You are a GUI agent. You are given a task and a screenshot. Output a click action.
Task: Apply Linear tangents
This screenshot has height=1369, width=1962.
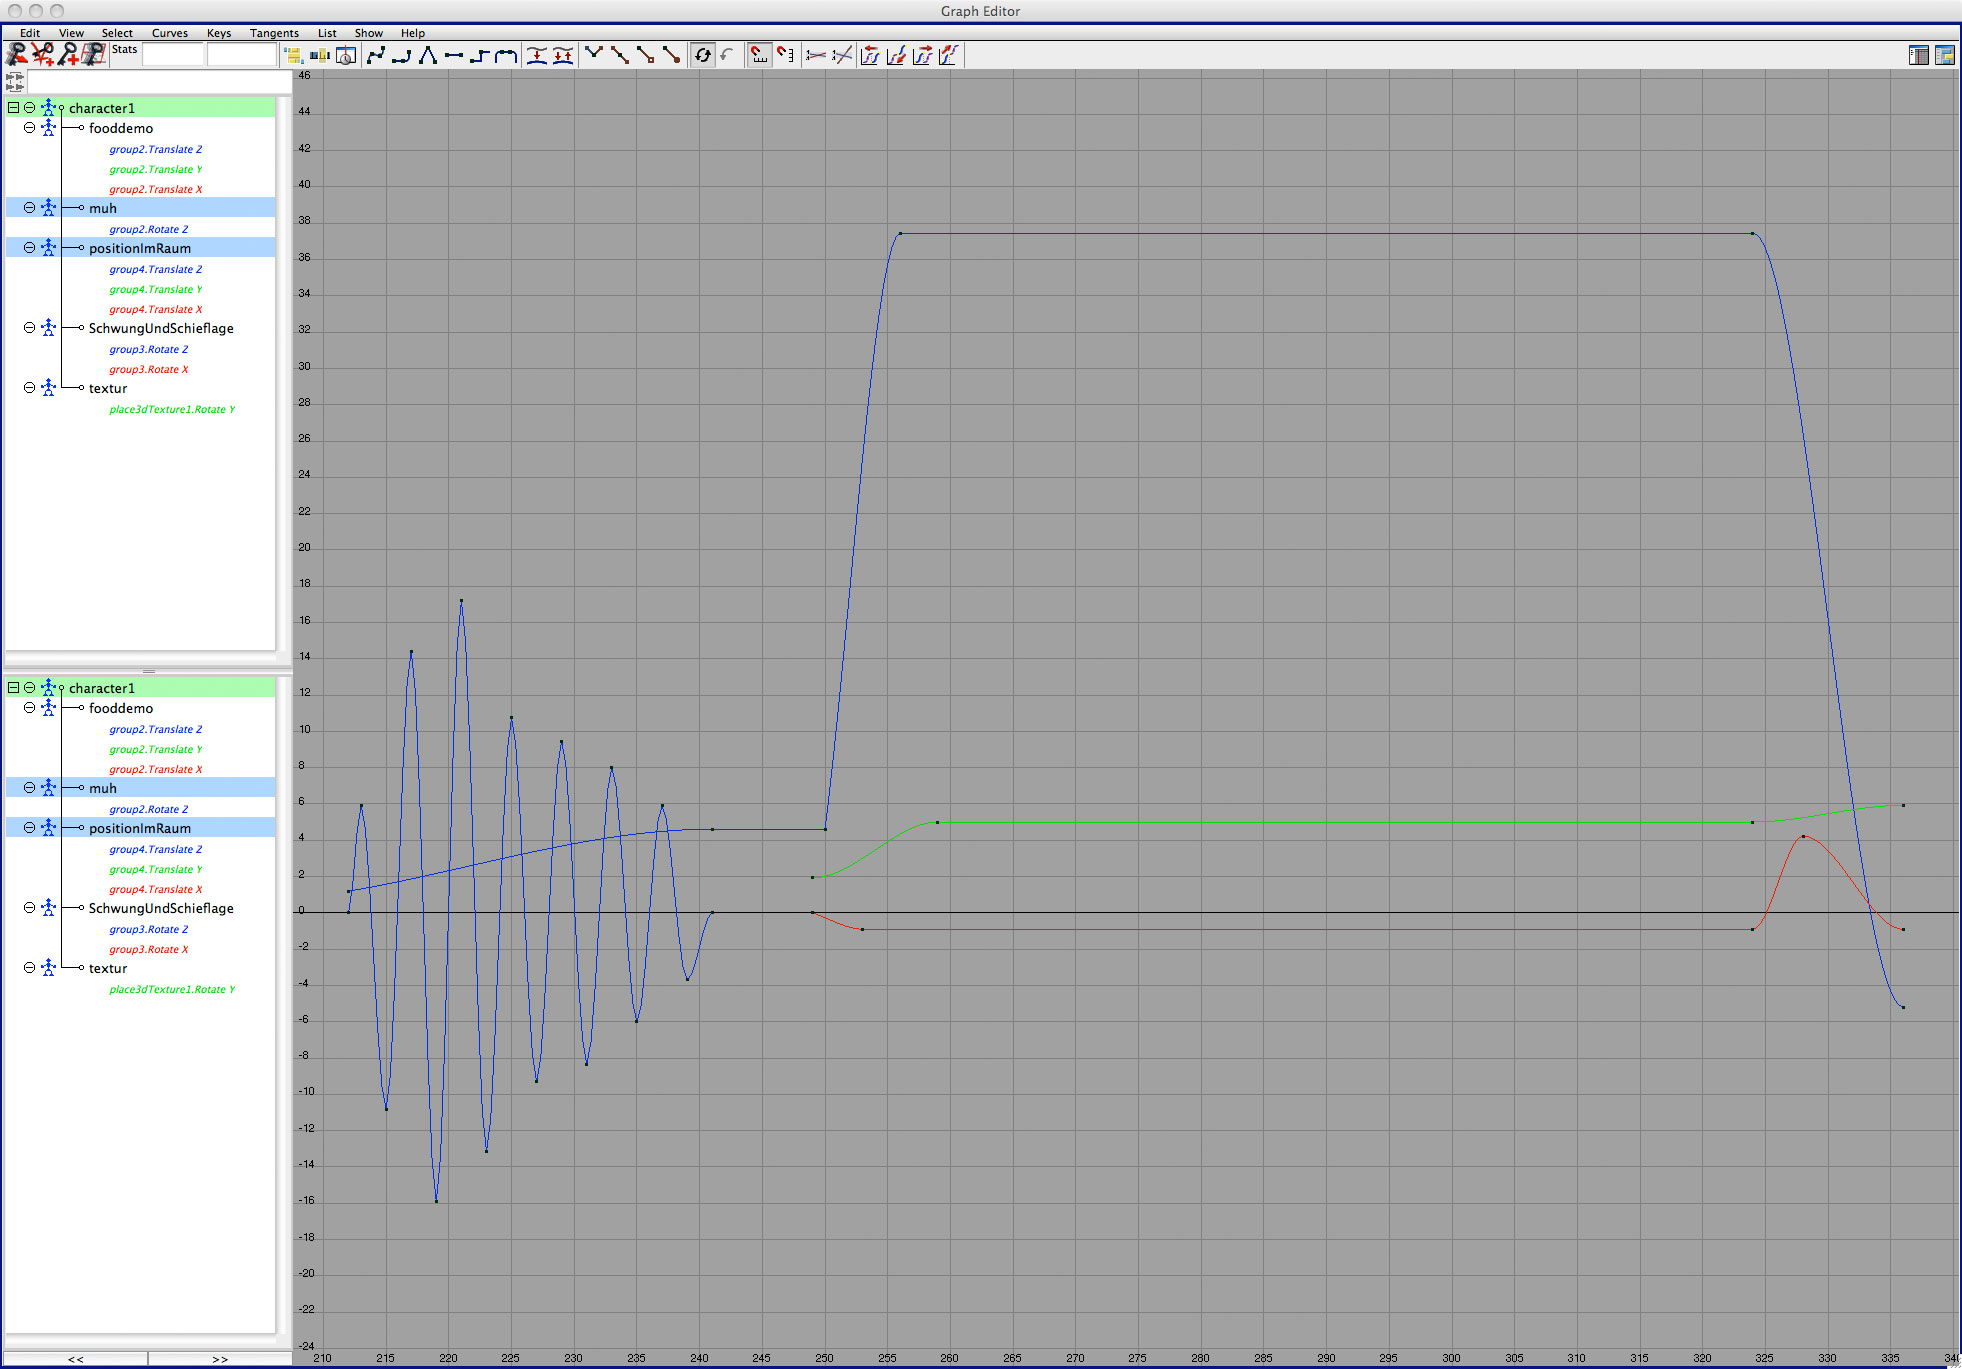(428, 56)
